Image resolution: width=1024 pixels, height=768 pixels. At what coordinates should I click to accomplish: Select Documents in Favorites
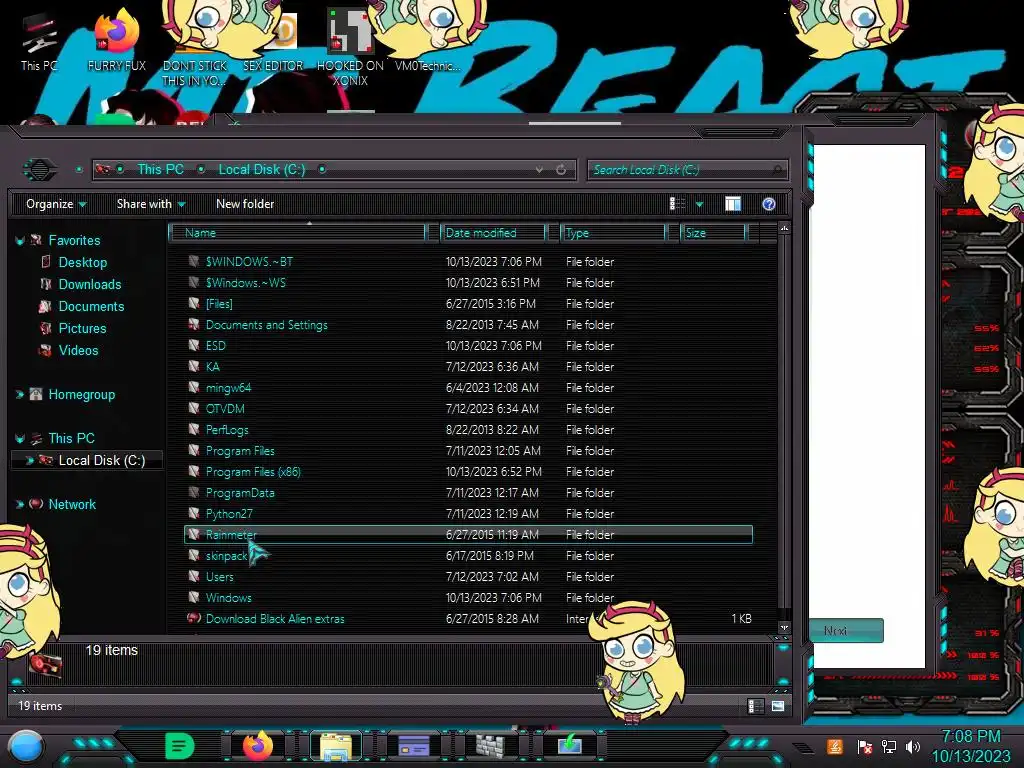(91, 307)
